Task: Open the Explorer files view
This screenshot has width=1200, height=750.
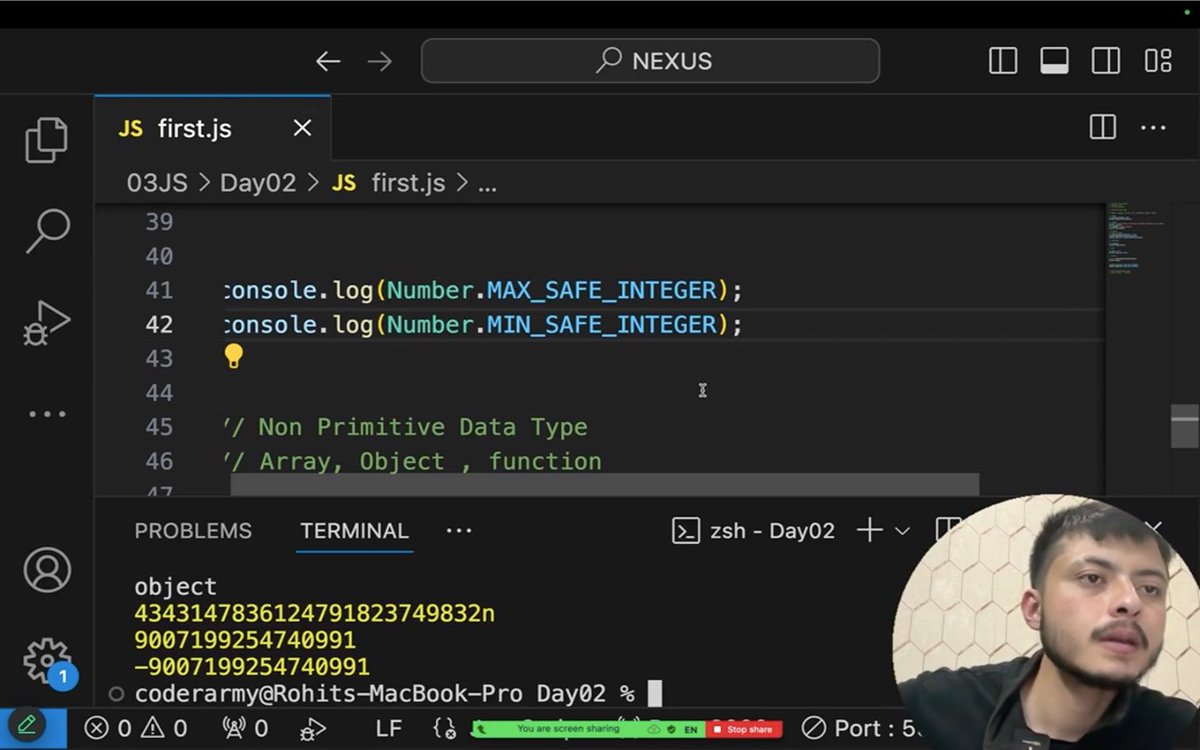Action: [46, 139]
